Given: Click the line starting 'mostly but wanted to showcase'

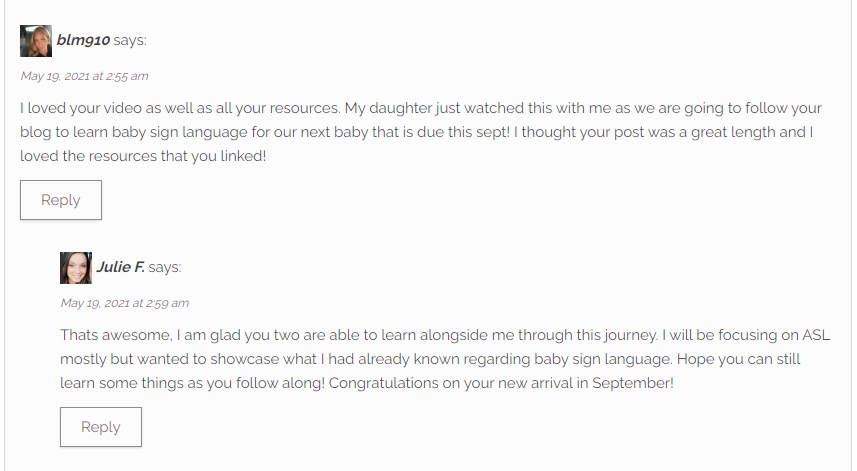Looking at the screenshot, I should point(430,359).
